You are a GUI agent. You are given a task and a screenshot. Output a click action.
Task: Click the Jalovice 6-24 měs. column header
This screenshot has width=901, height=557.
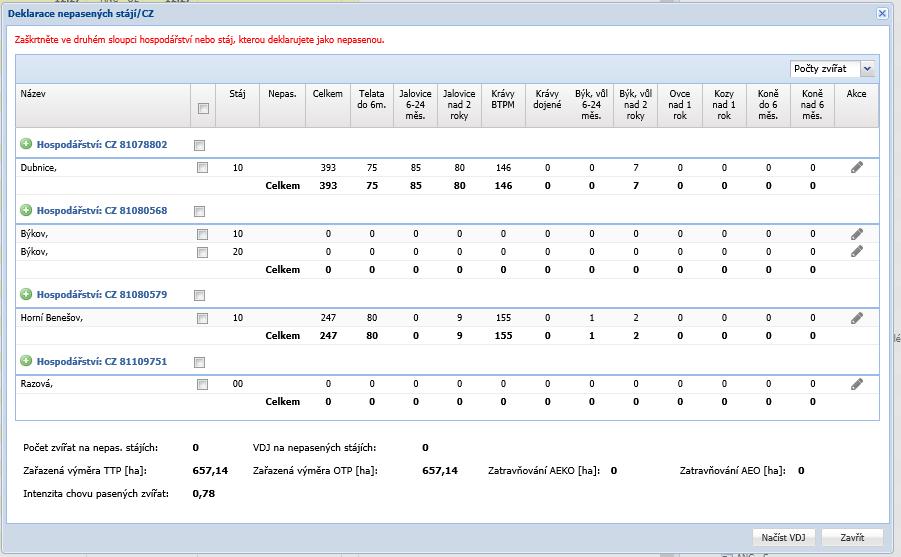(x=415, y=106)
